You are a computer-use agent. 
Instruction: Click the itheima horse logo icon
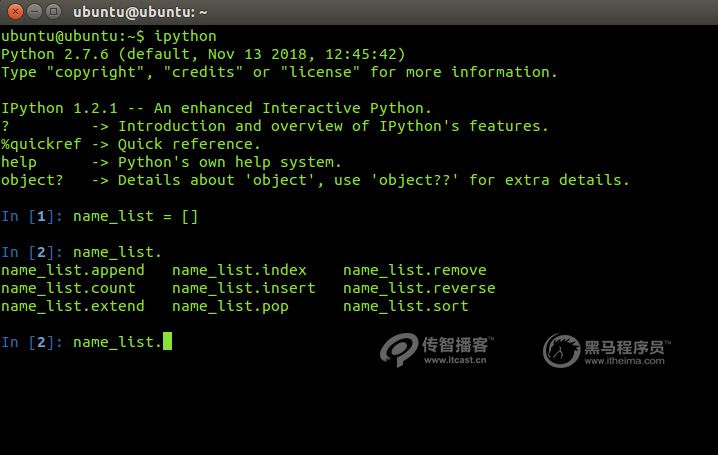[561, 350]
